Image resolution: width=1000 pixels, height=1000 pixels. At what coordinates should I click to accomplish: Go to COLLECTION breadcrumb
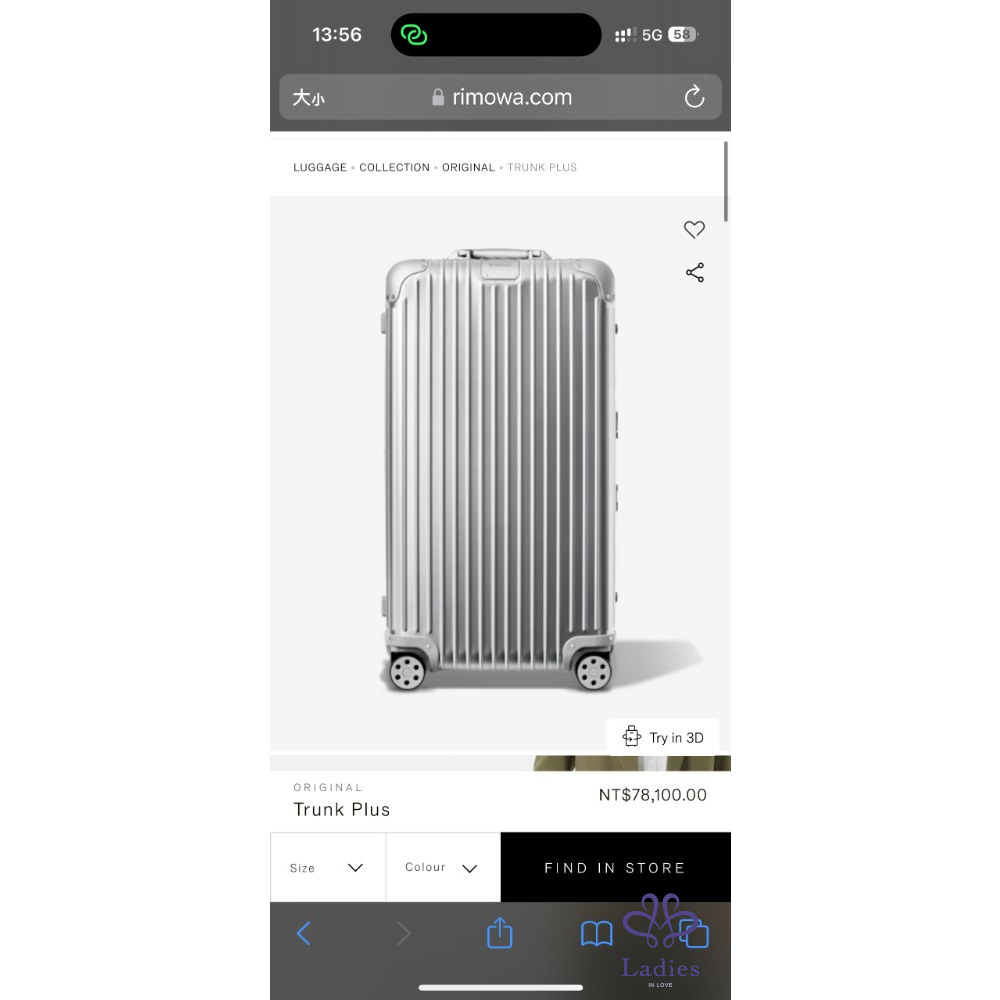(x=394, y=167)
